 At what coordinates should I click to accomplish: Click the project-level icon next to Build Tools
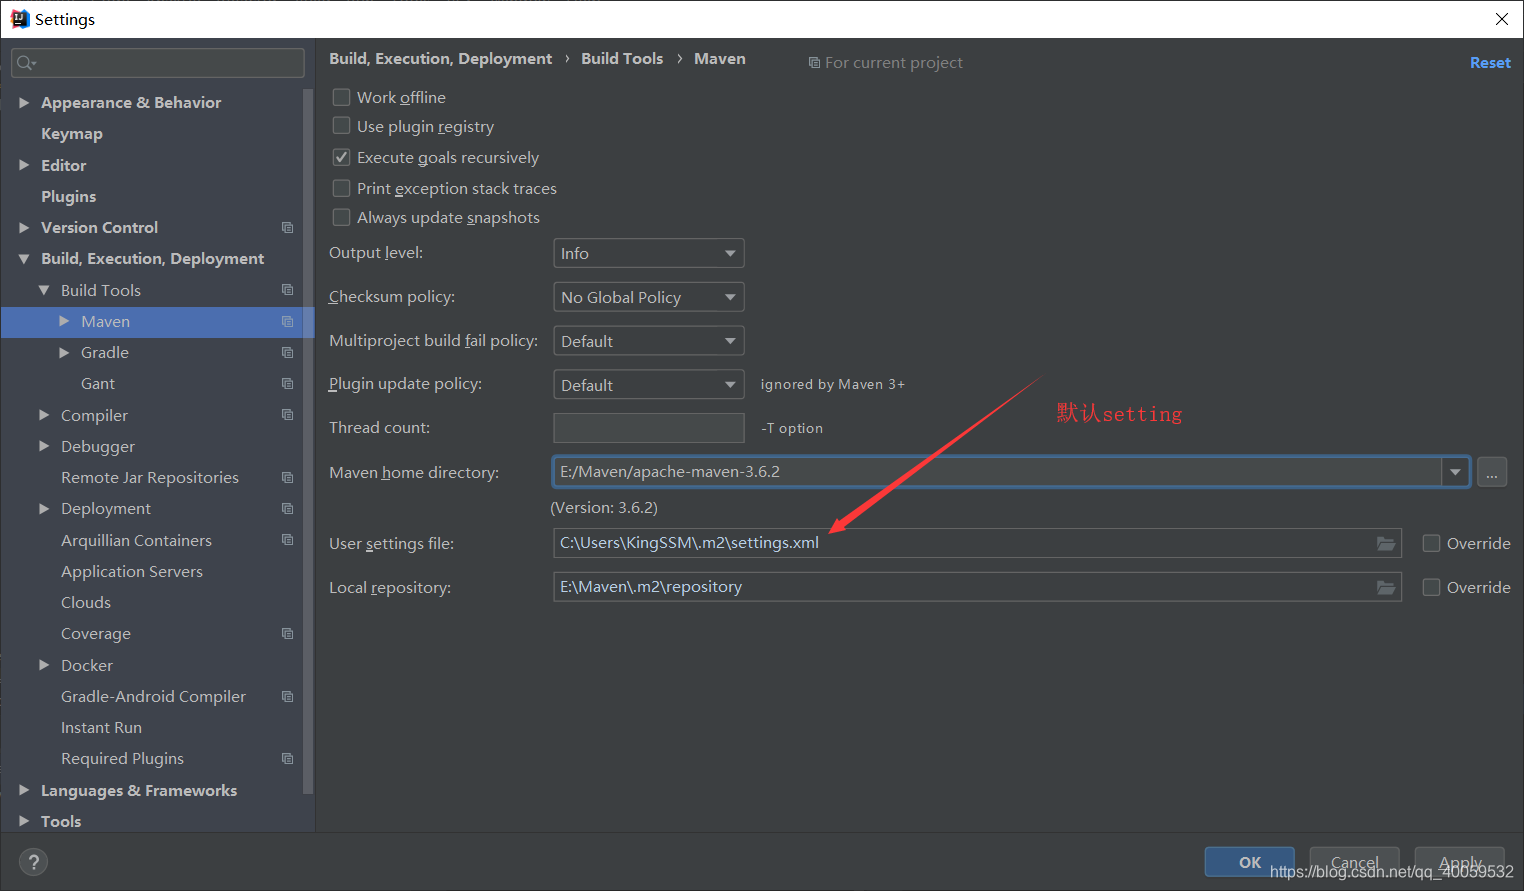[x=287, y=290]
